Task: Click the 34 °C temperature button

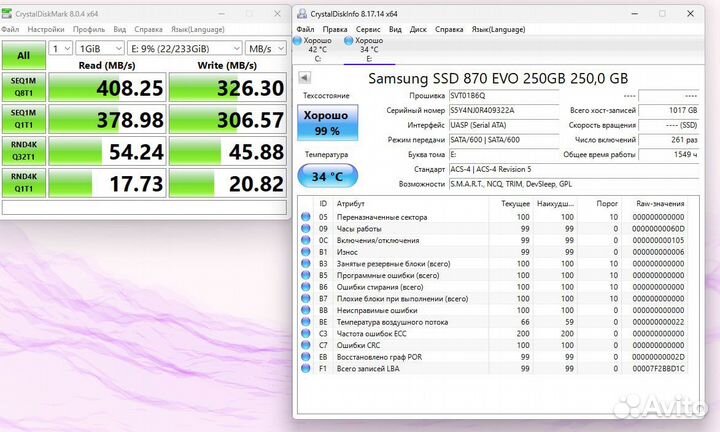Action: pyautogui.click(x=327, y=176)
